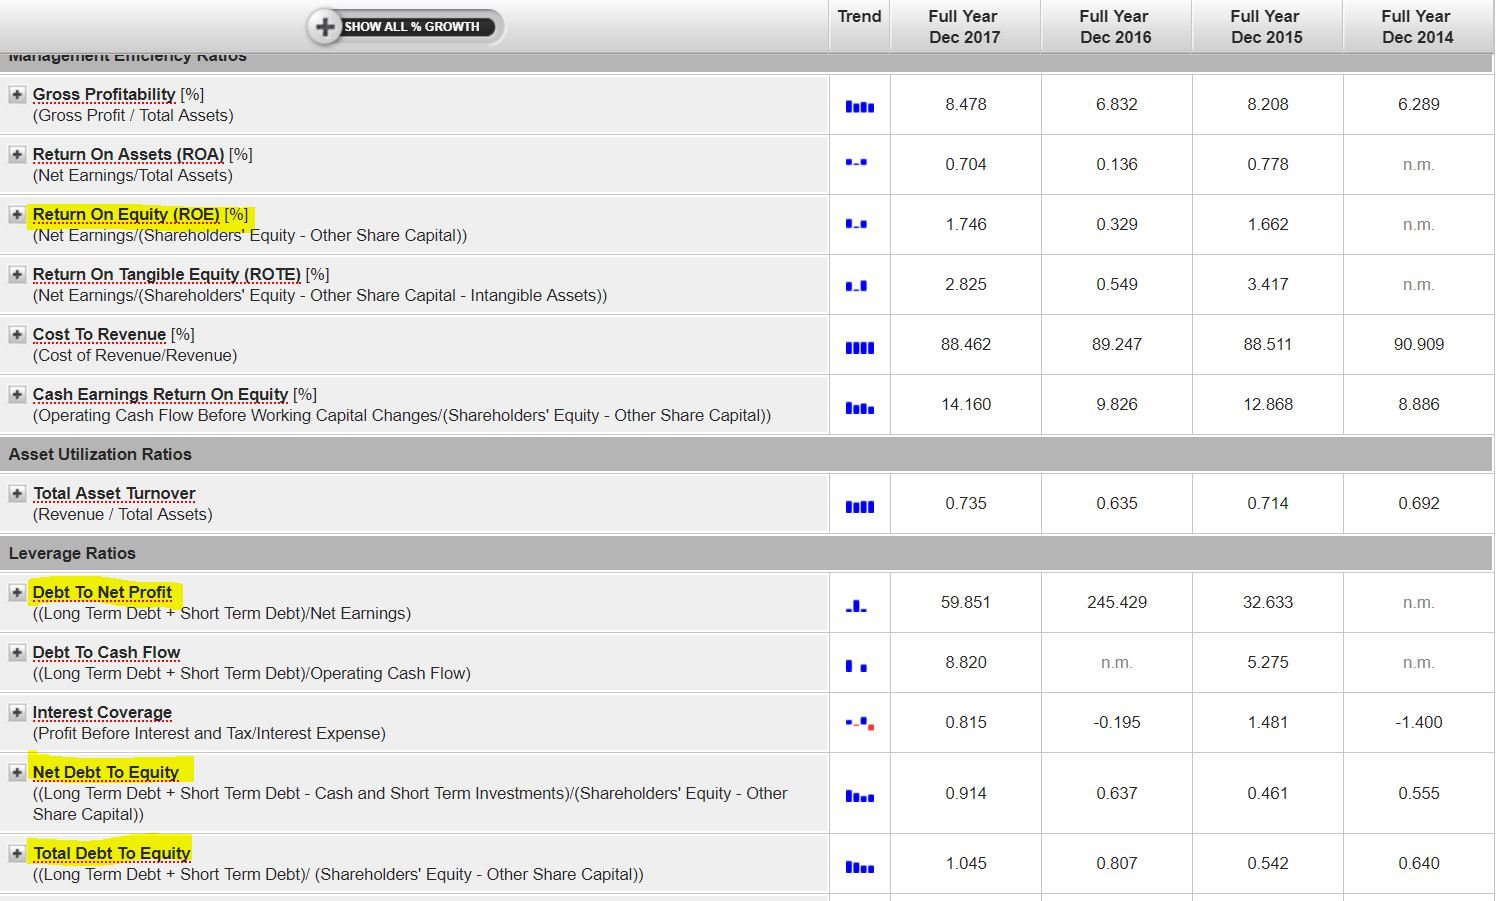
Task: Click the Full Year Dec 2015 header
Action: (1266, 27)
